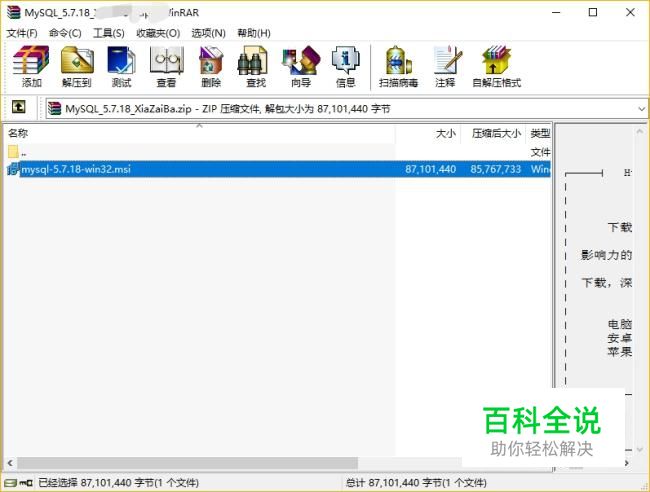The height and width of the screenshot is (492, 650).
Task: Open the 工具(S) menu
Action: tap(108, 33)
